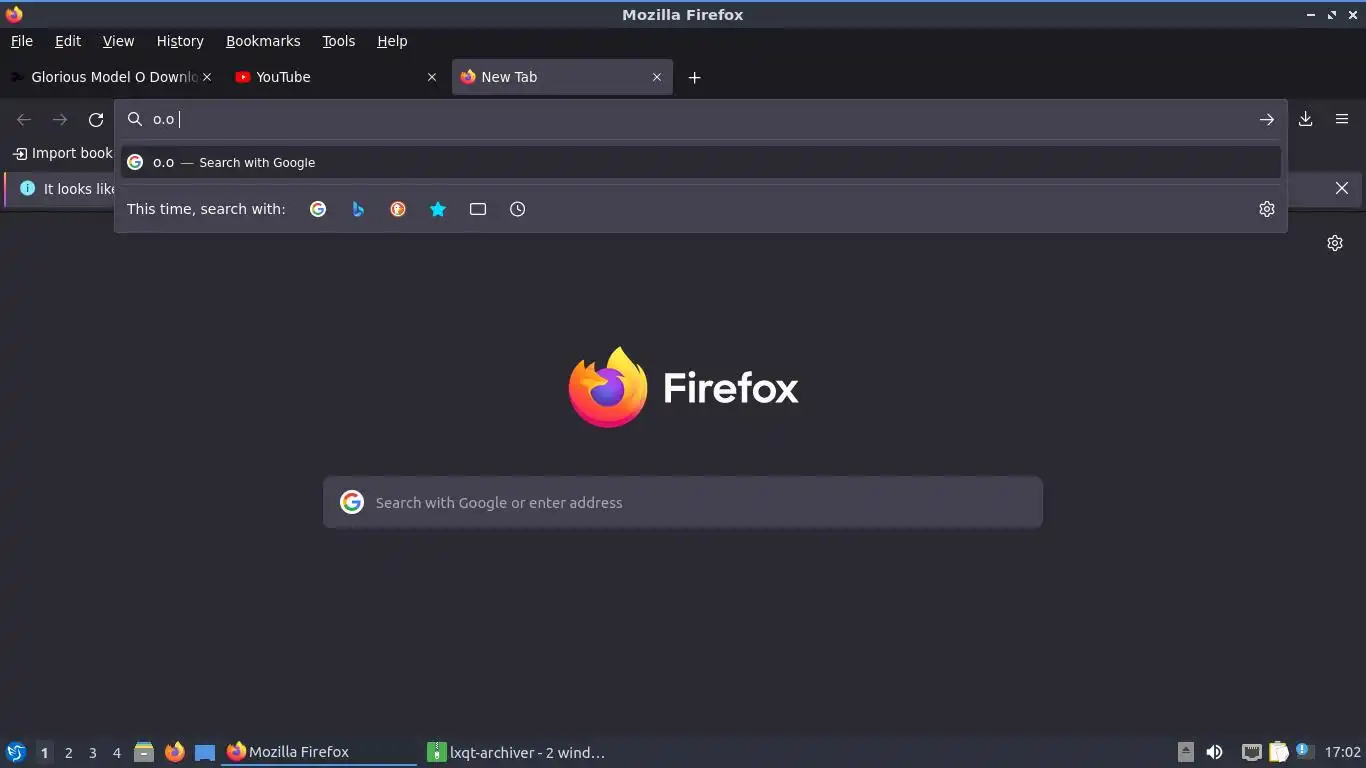Open the File menu
This screenshot has height=768, width=1366.
point(21,41)
